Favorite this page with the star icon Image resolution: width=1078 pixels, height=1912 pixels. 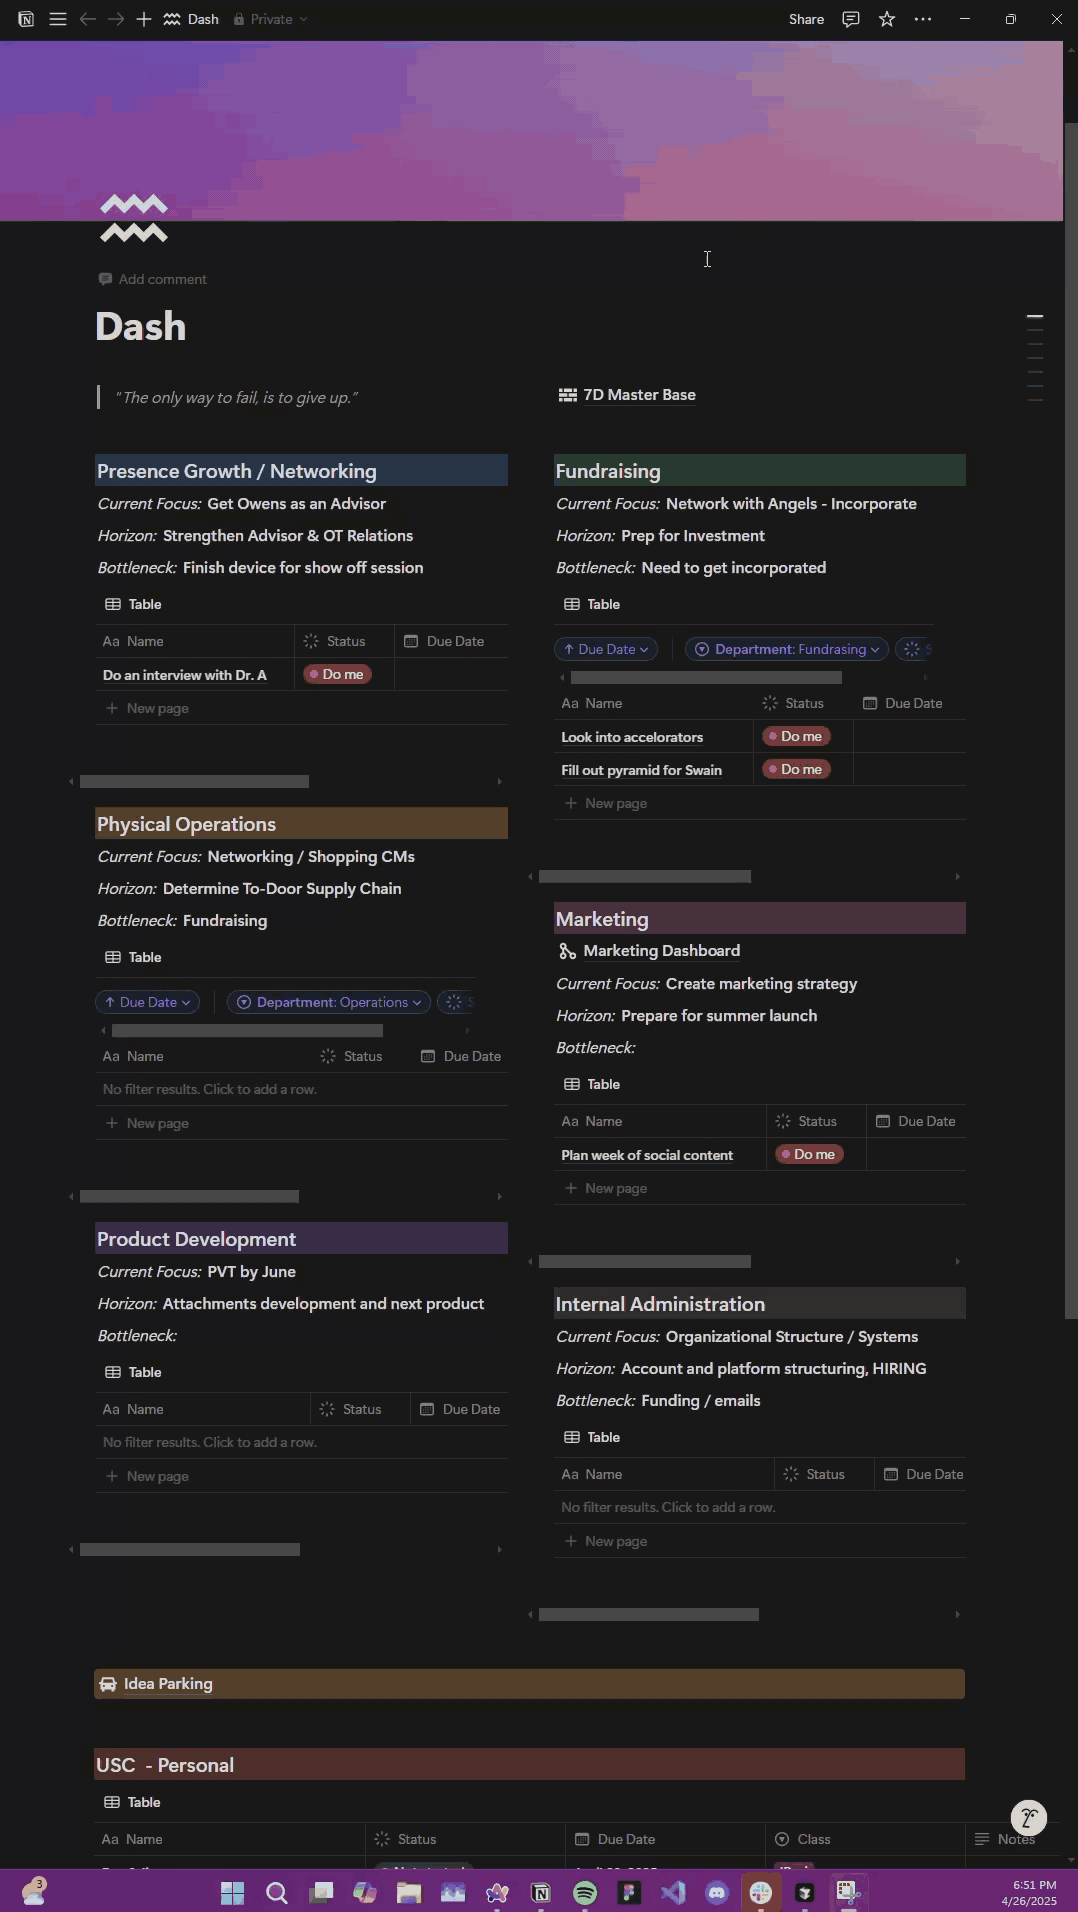click(x=887, y=19)
